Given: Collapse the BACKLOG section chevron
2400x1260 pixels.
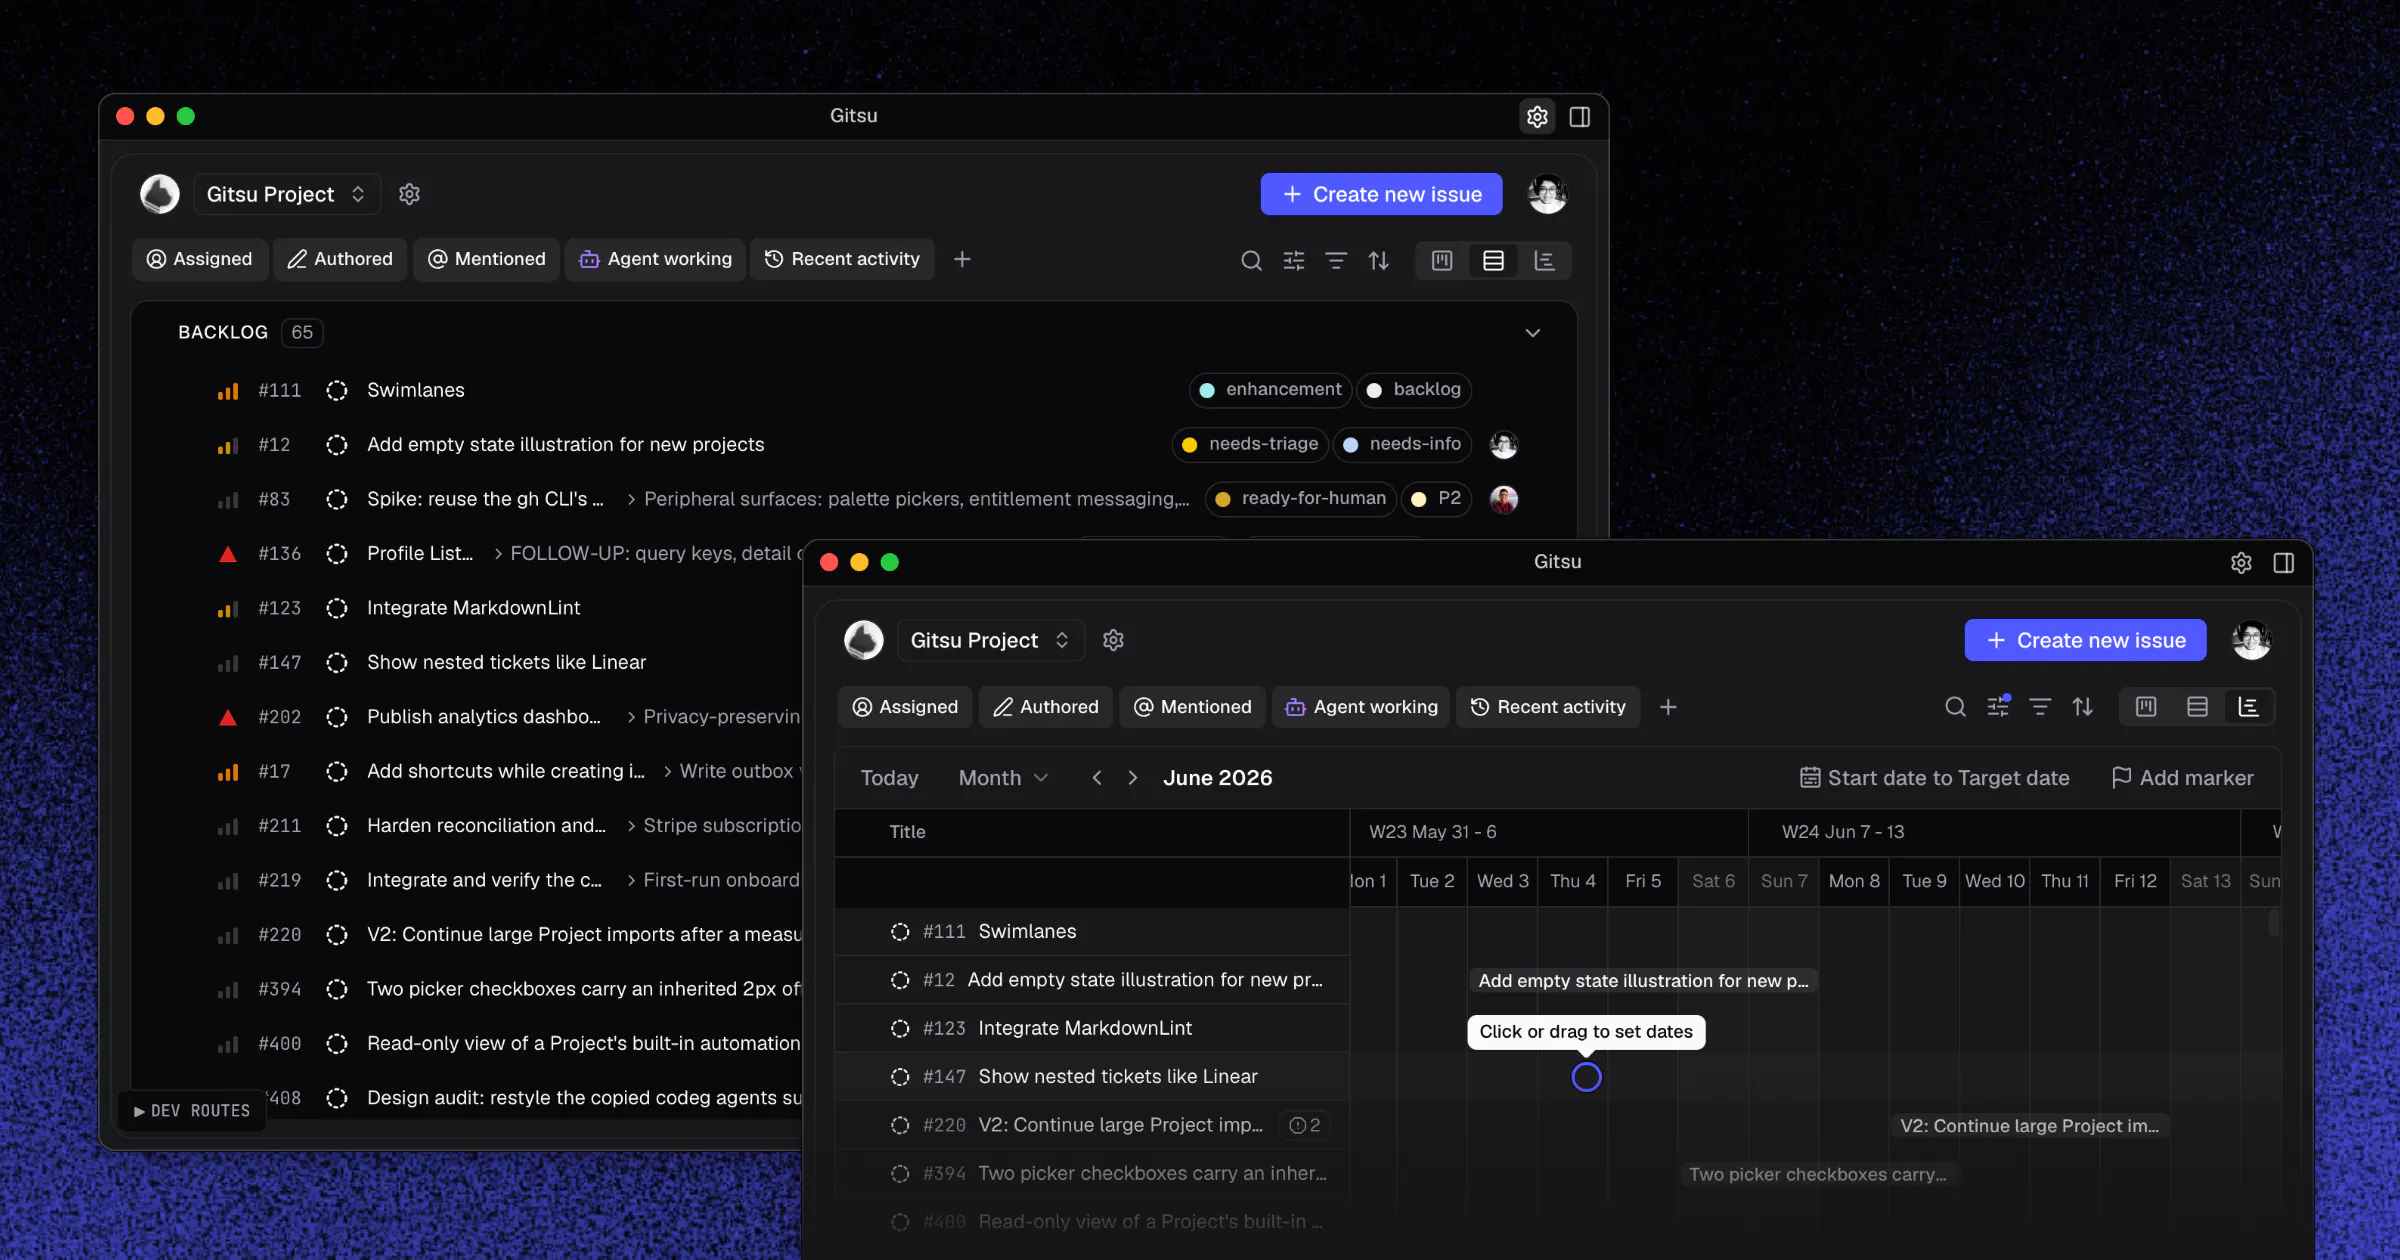Looking at the screenshot, I should [x=1532, y=333].
